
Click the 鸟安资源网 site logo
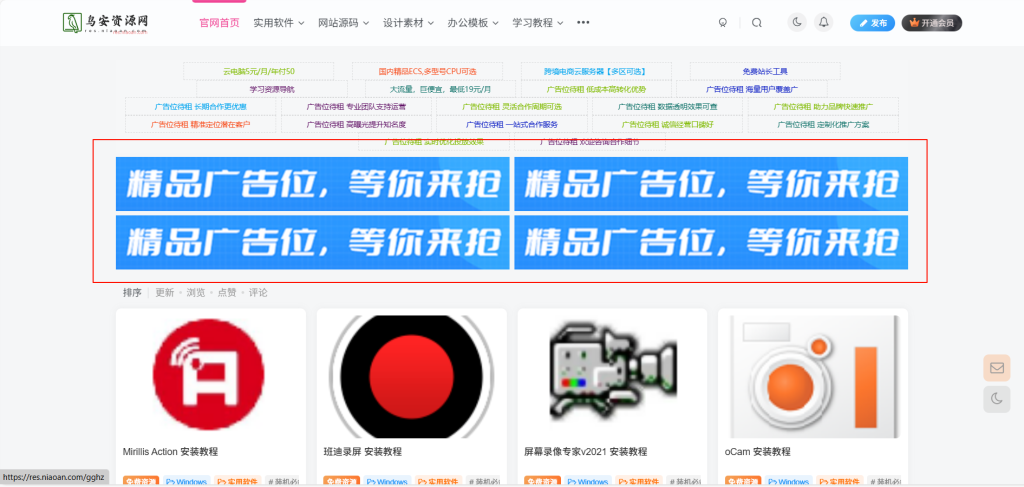click(x=106, y=22)
